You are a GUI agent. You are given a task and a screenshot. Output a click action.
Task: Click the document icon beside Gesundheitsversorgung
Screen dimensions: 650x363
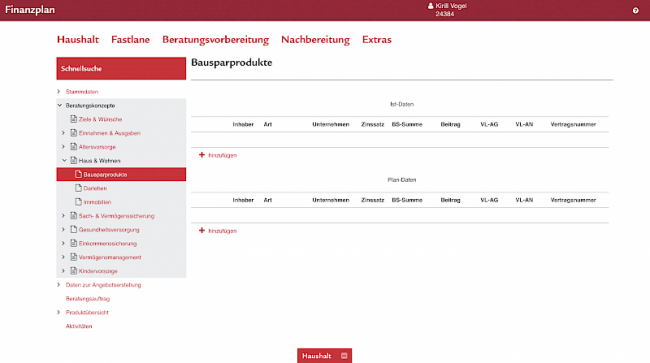73,229
